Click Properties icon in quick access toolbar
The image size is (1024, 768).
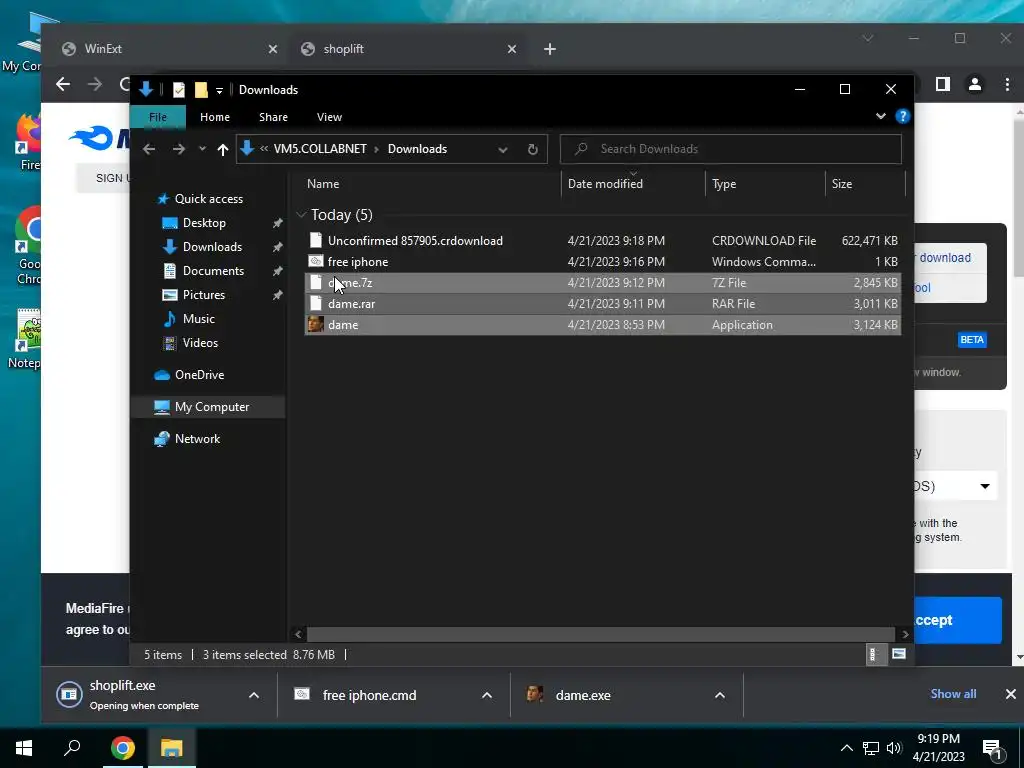click(178, 89)
